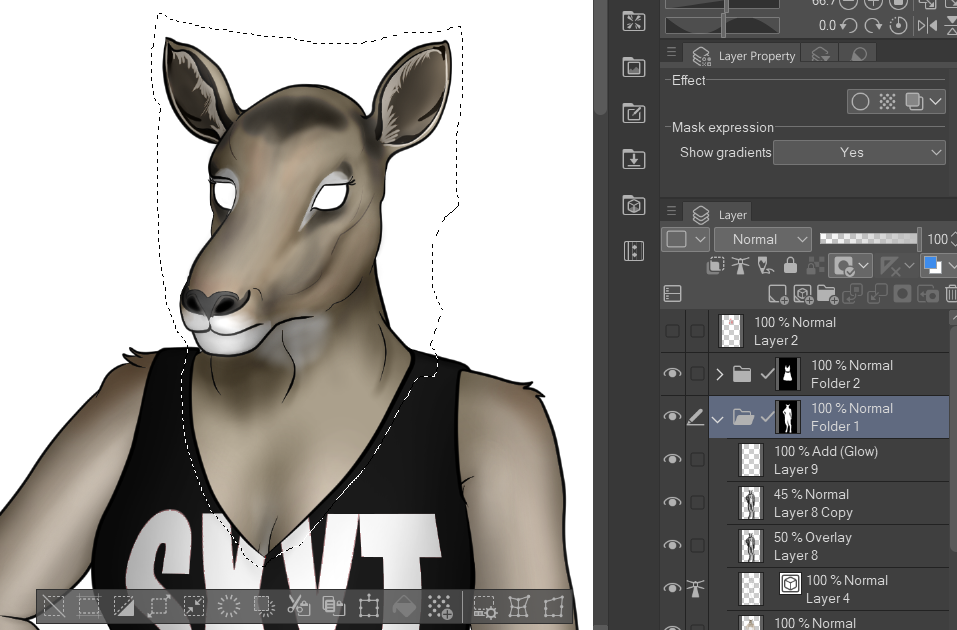Invert the selected area via launcher icon

click(124, 606)
